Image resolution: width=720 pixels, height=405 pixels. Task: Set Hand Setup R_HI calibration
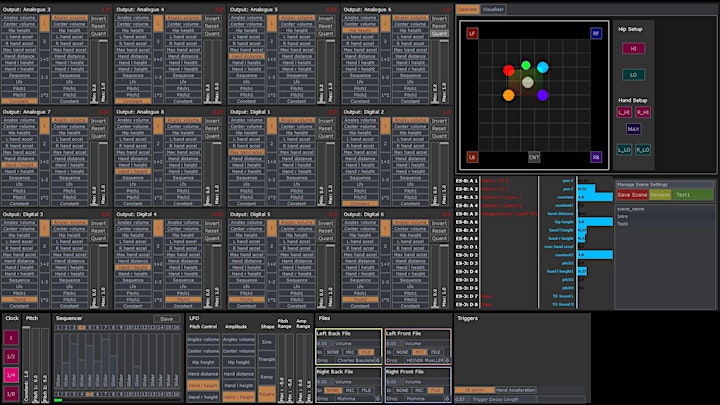click(x=643, y=112)
